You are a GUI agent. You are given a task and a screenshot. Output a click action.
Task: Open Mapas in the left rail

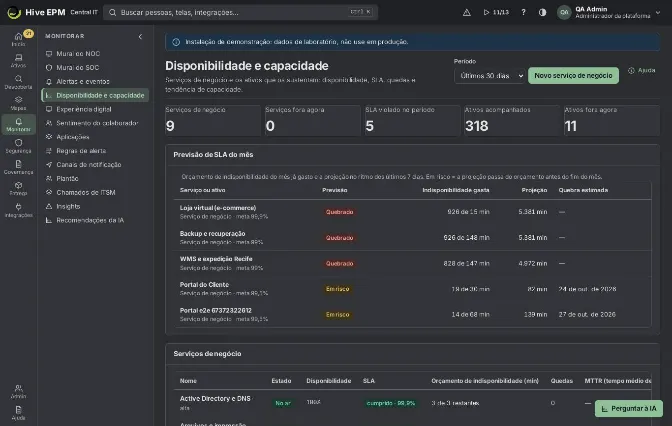(18, 103)
